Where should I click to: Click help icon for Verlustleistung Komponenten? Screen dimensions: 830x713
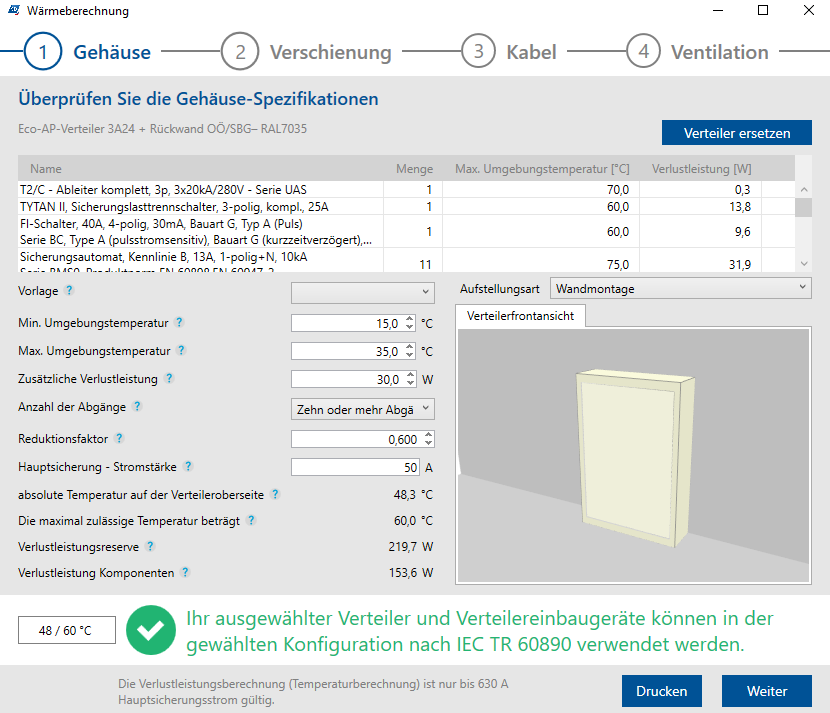185,572
